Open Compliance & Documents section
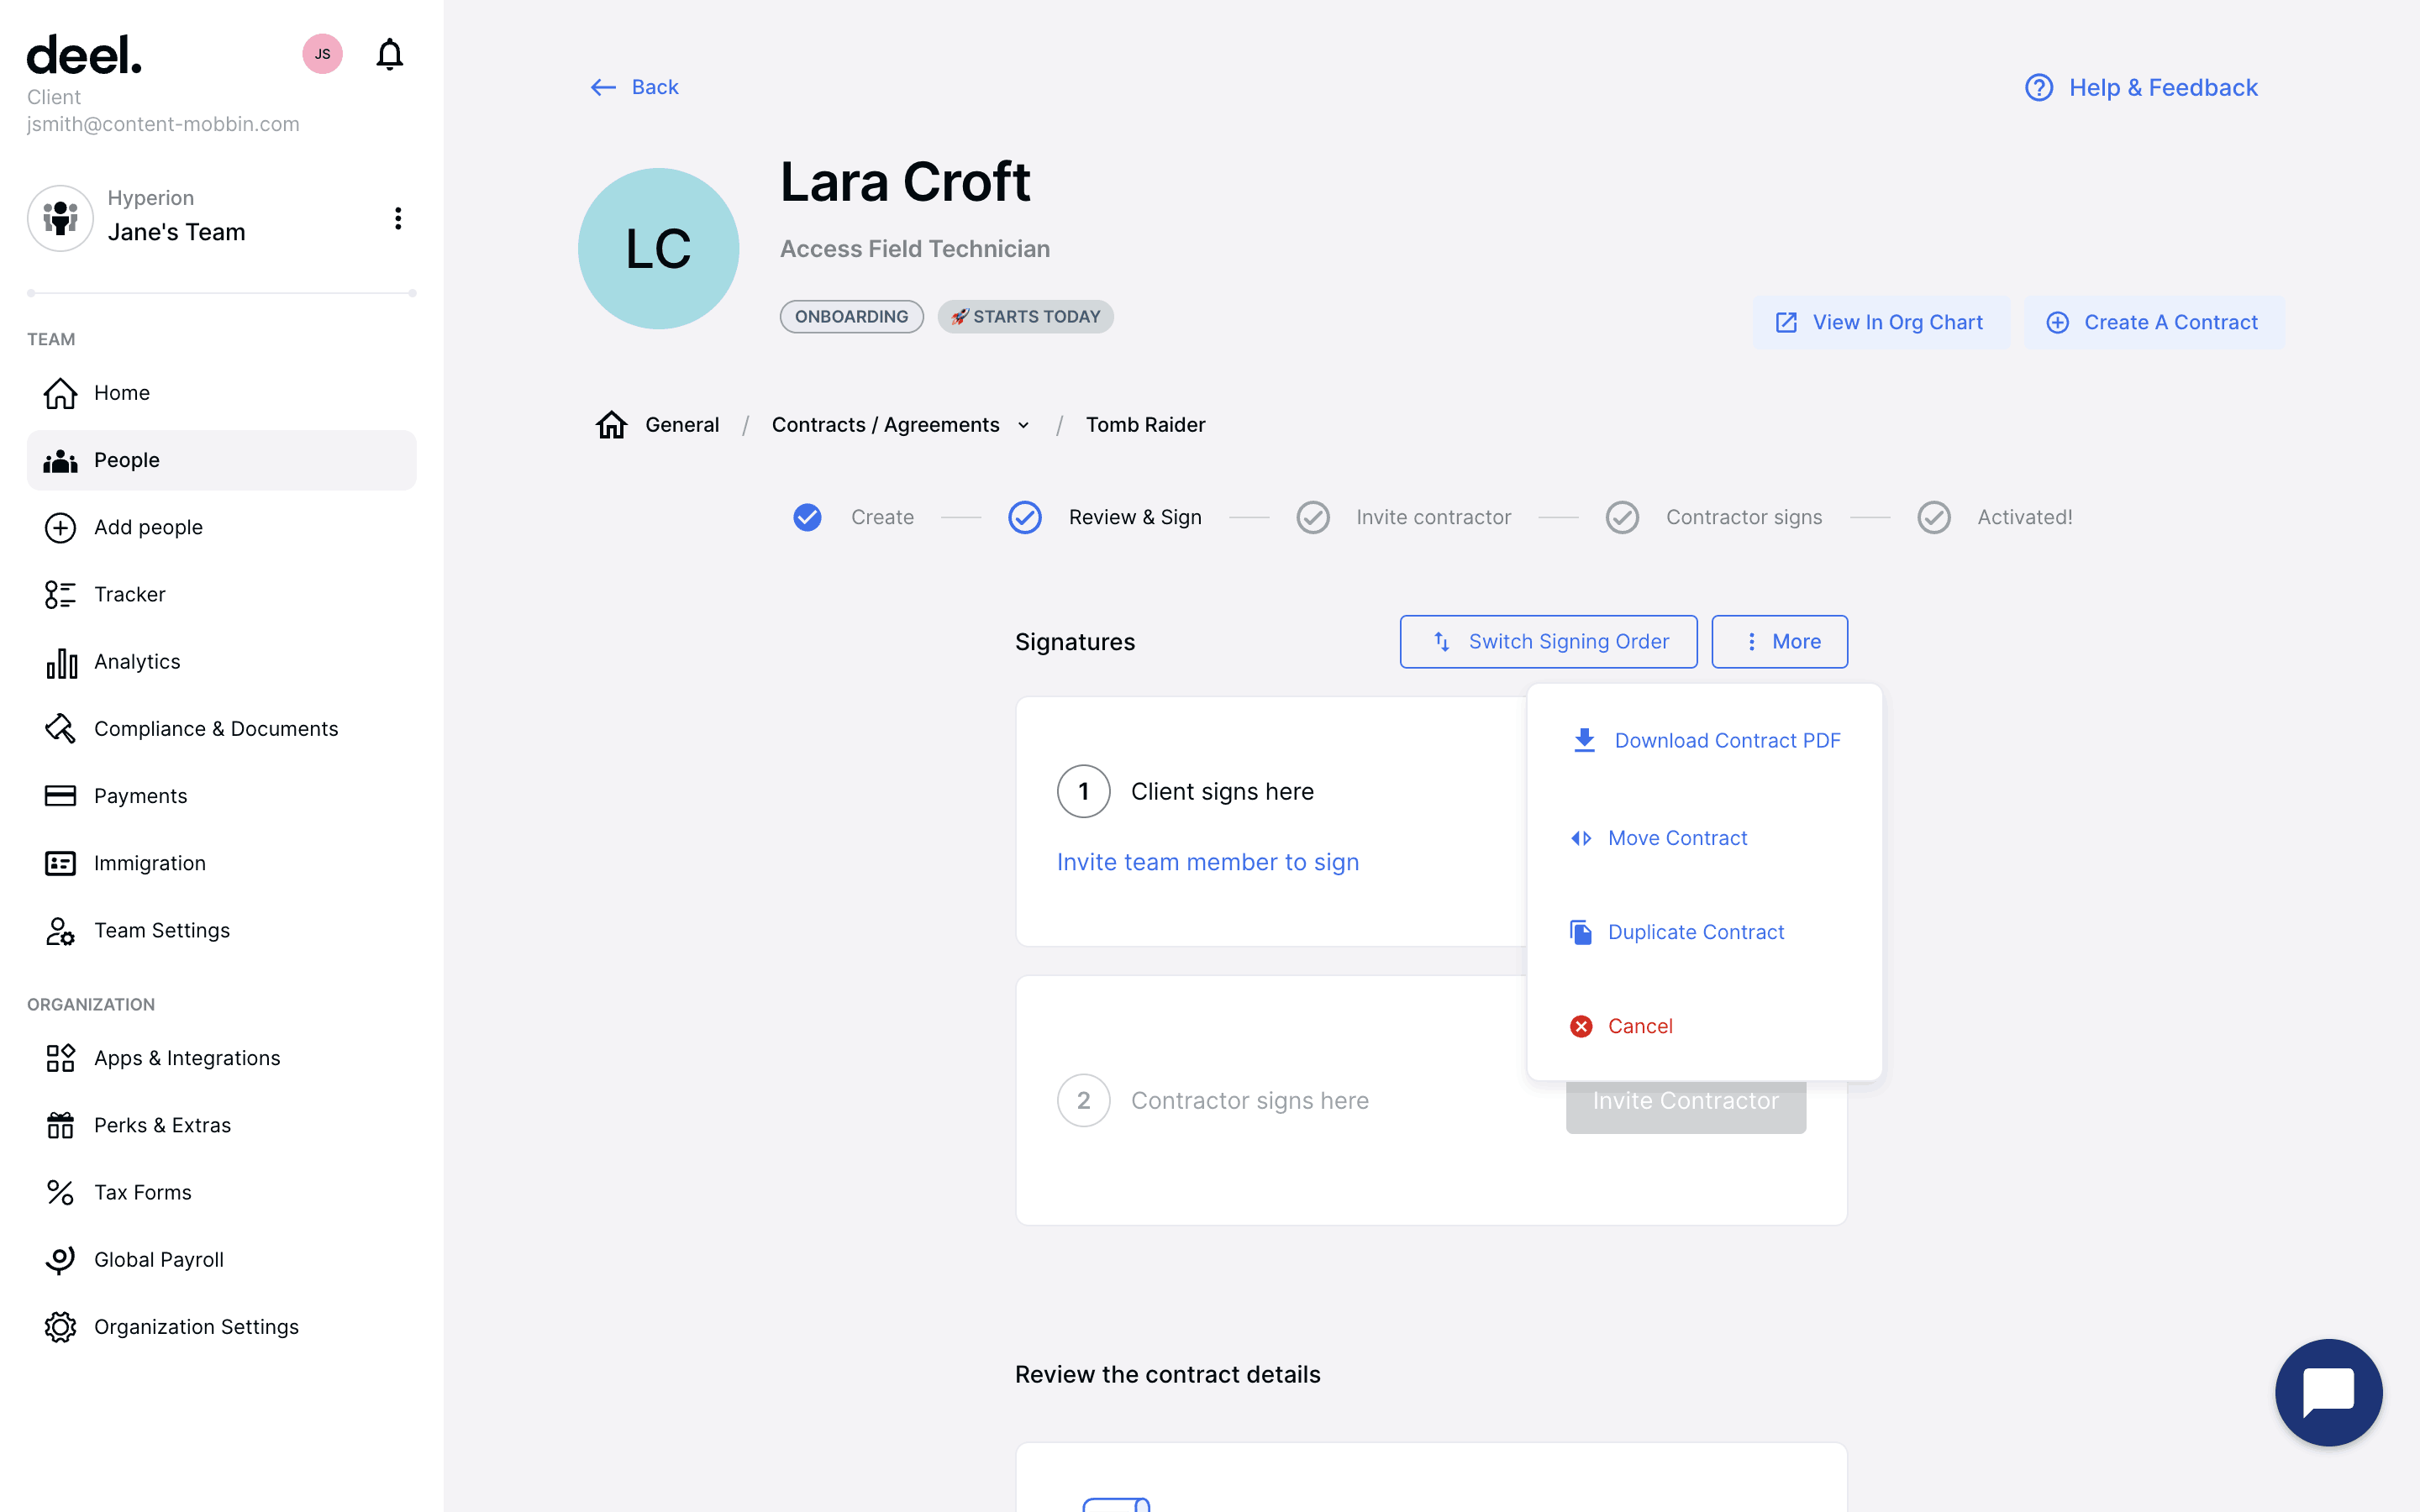The width and height of the screenshot is (2420, 1512). [x=215, y=728]
